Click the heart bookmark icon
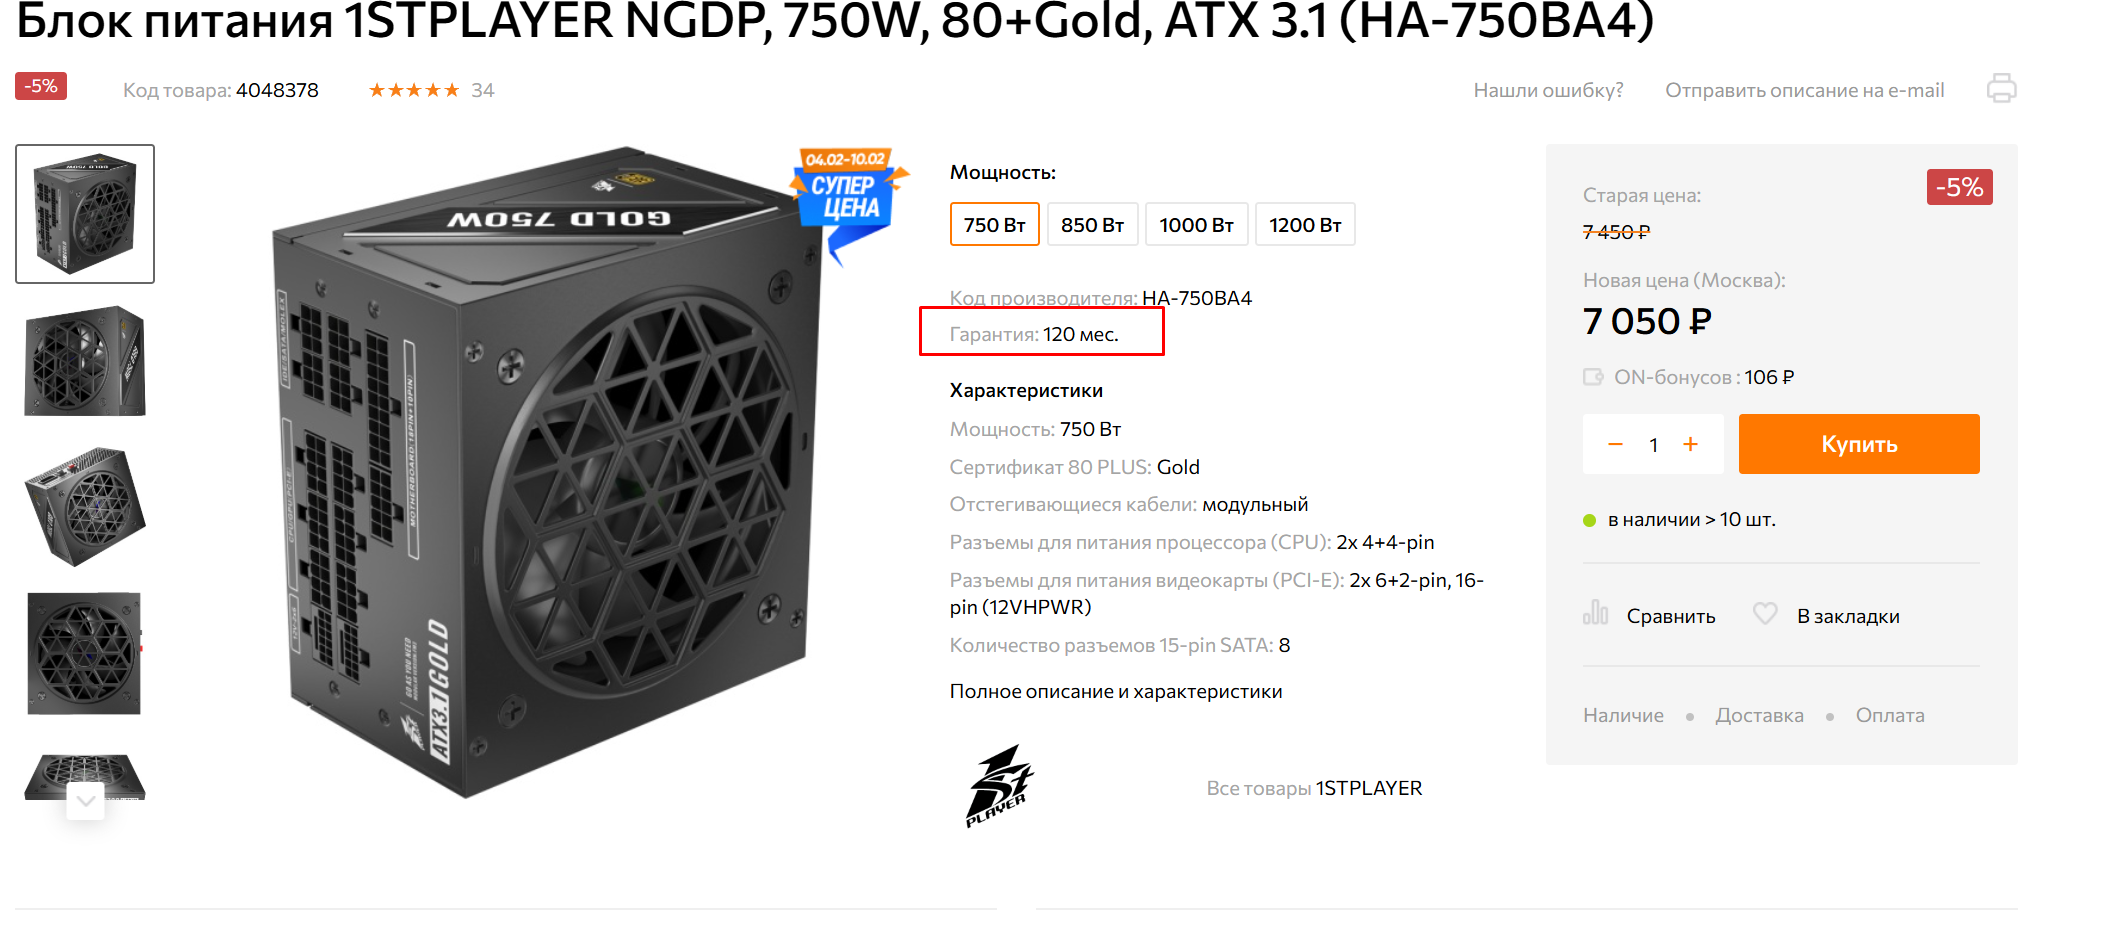Viewport: 2115px width, 929px height. (x=1765, y=613)
